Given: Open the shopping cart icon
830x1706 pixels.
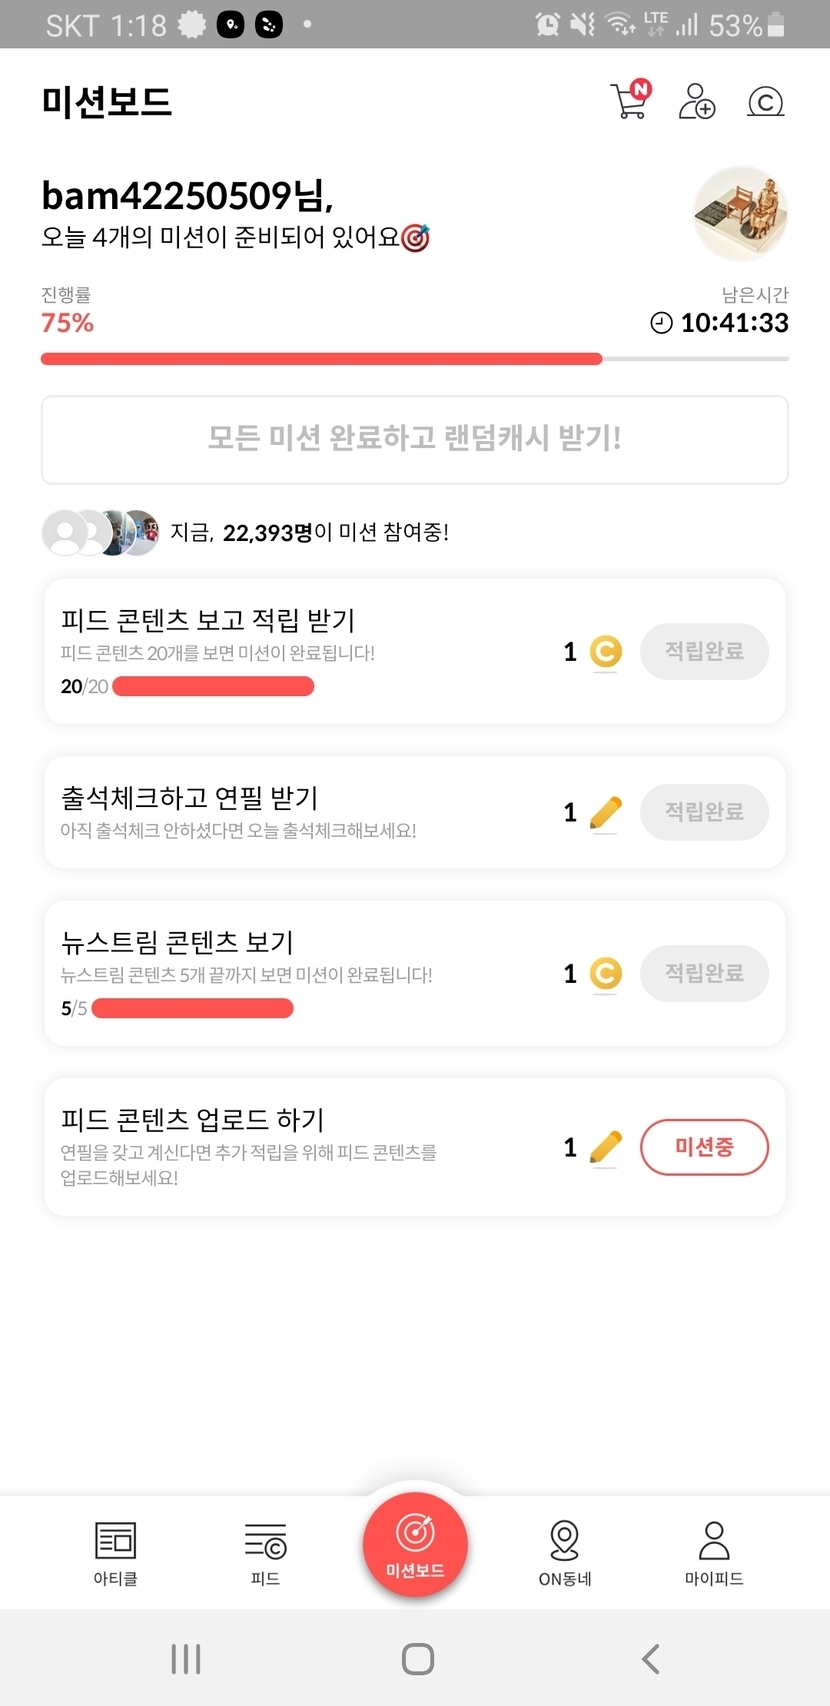Looking at the screenshot, I should tap(630, 100).
